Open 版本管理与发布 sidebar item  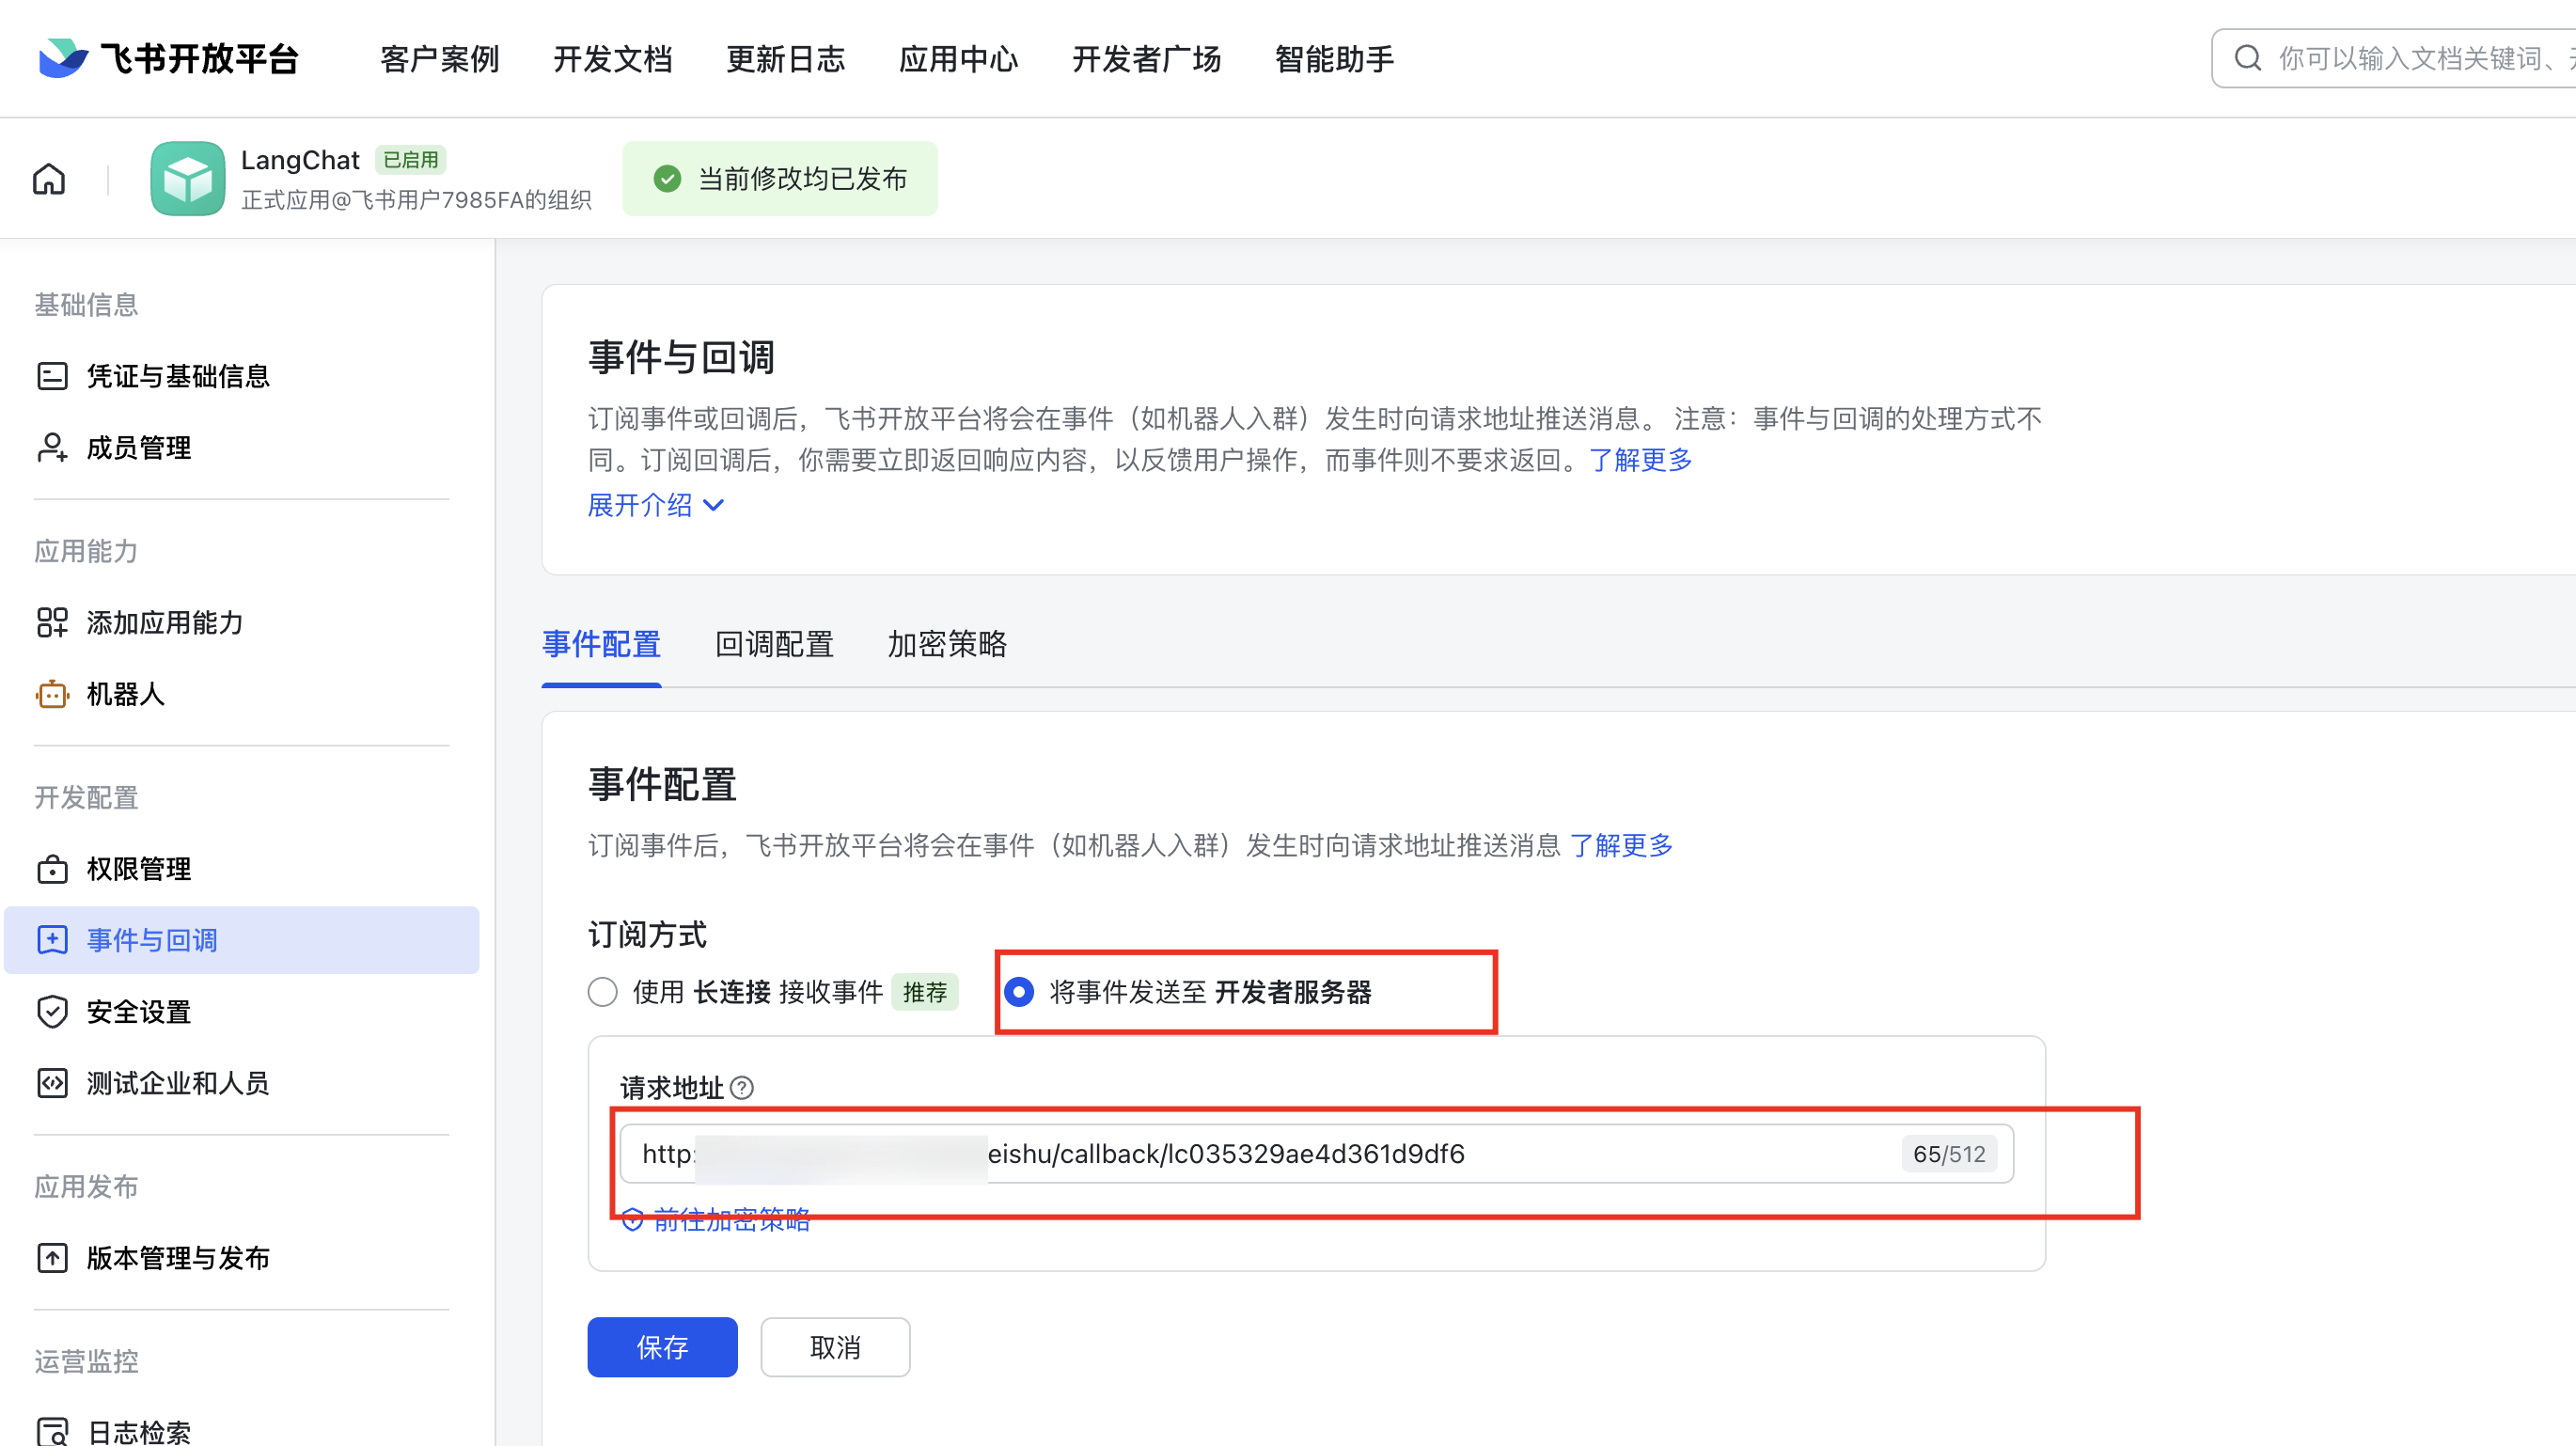click(178, 1258)
